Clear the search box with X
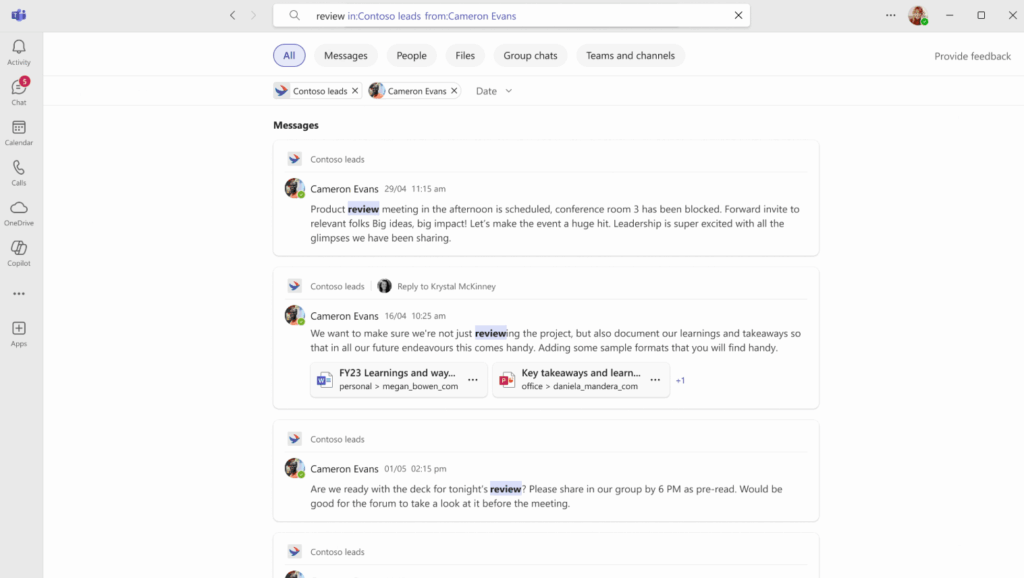 (x=739, y=15)
